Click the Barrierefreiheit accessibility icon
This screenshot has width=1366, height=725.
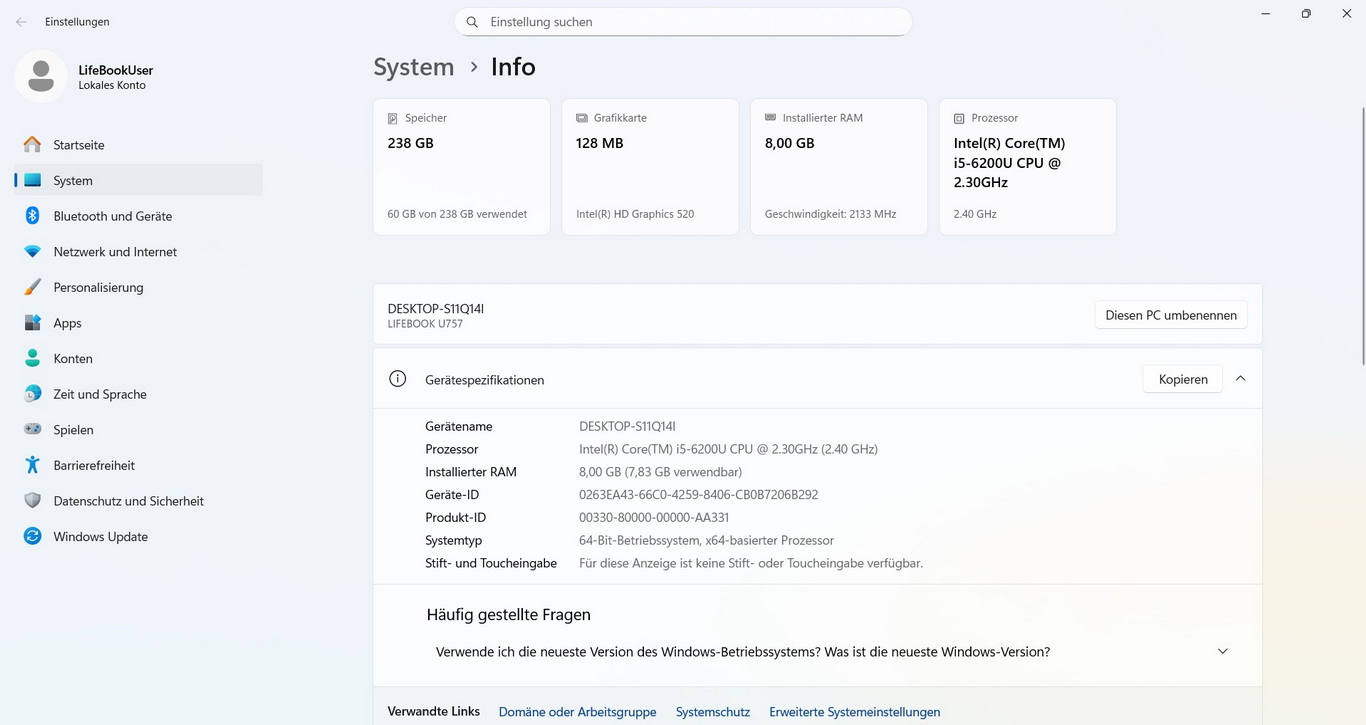point(33,465)
